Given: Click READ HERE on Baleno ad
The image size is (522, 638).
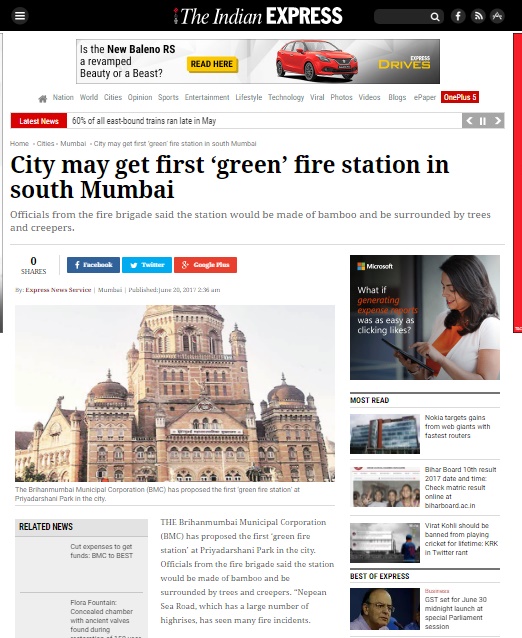Looking at the screenshot, I should pos(212,64).
